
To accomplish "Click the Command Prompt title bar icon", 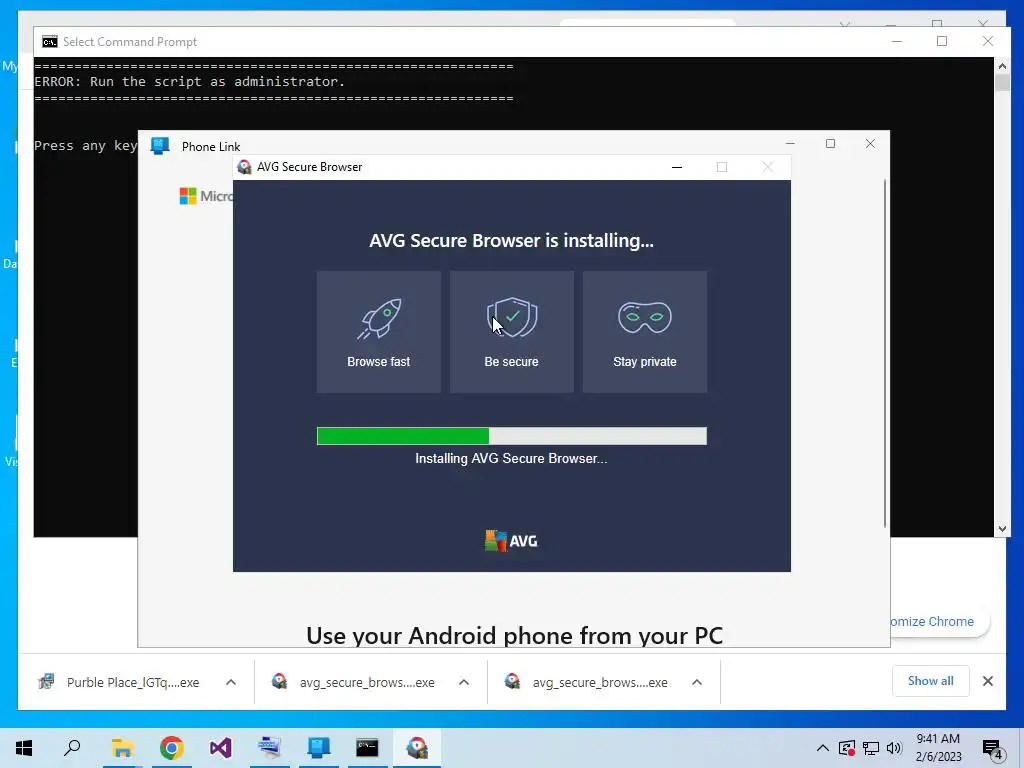I will 50,42.
